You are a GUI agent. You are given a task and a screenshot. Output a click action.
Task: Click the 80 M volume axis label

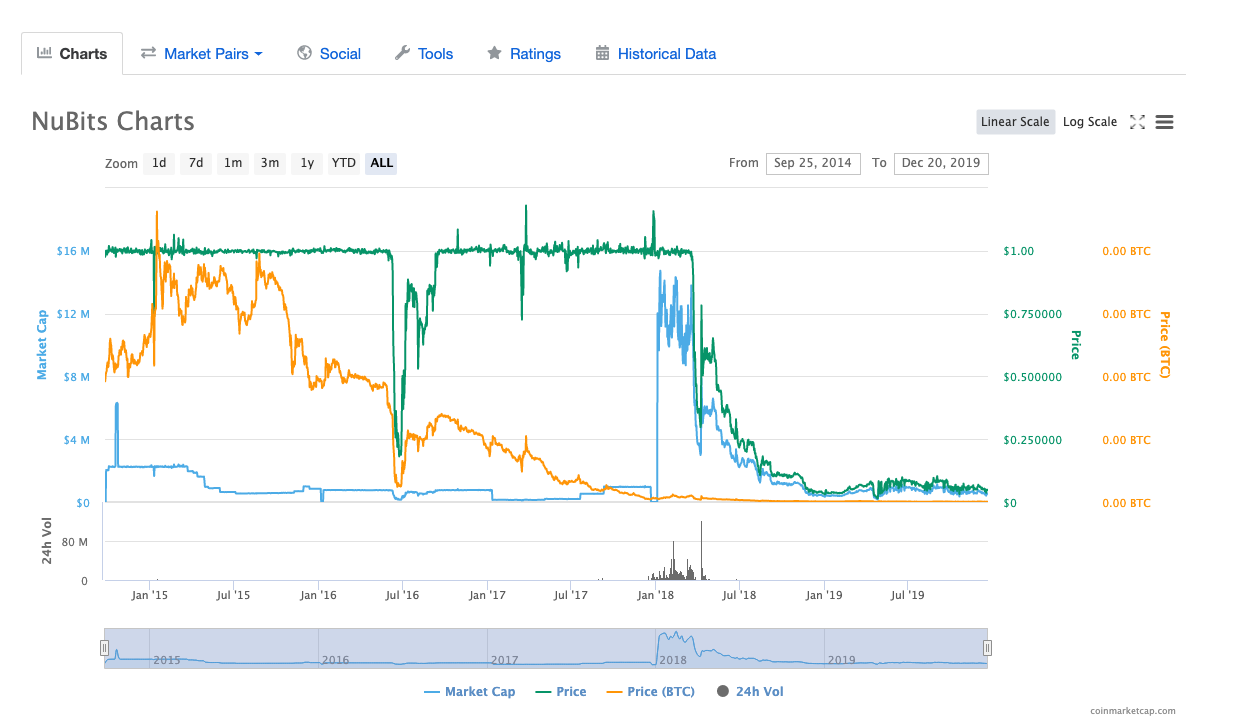76,542
